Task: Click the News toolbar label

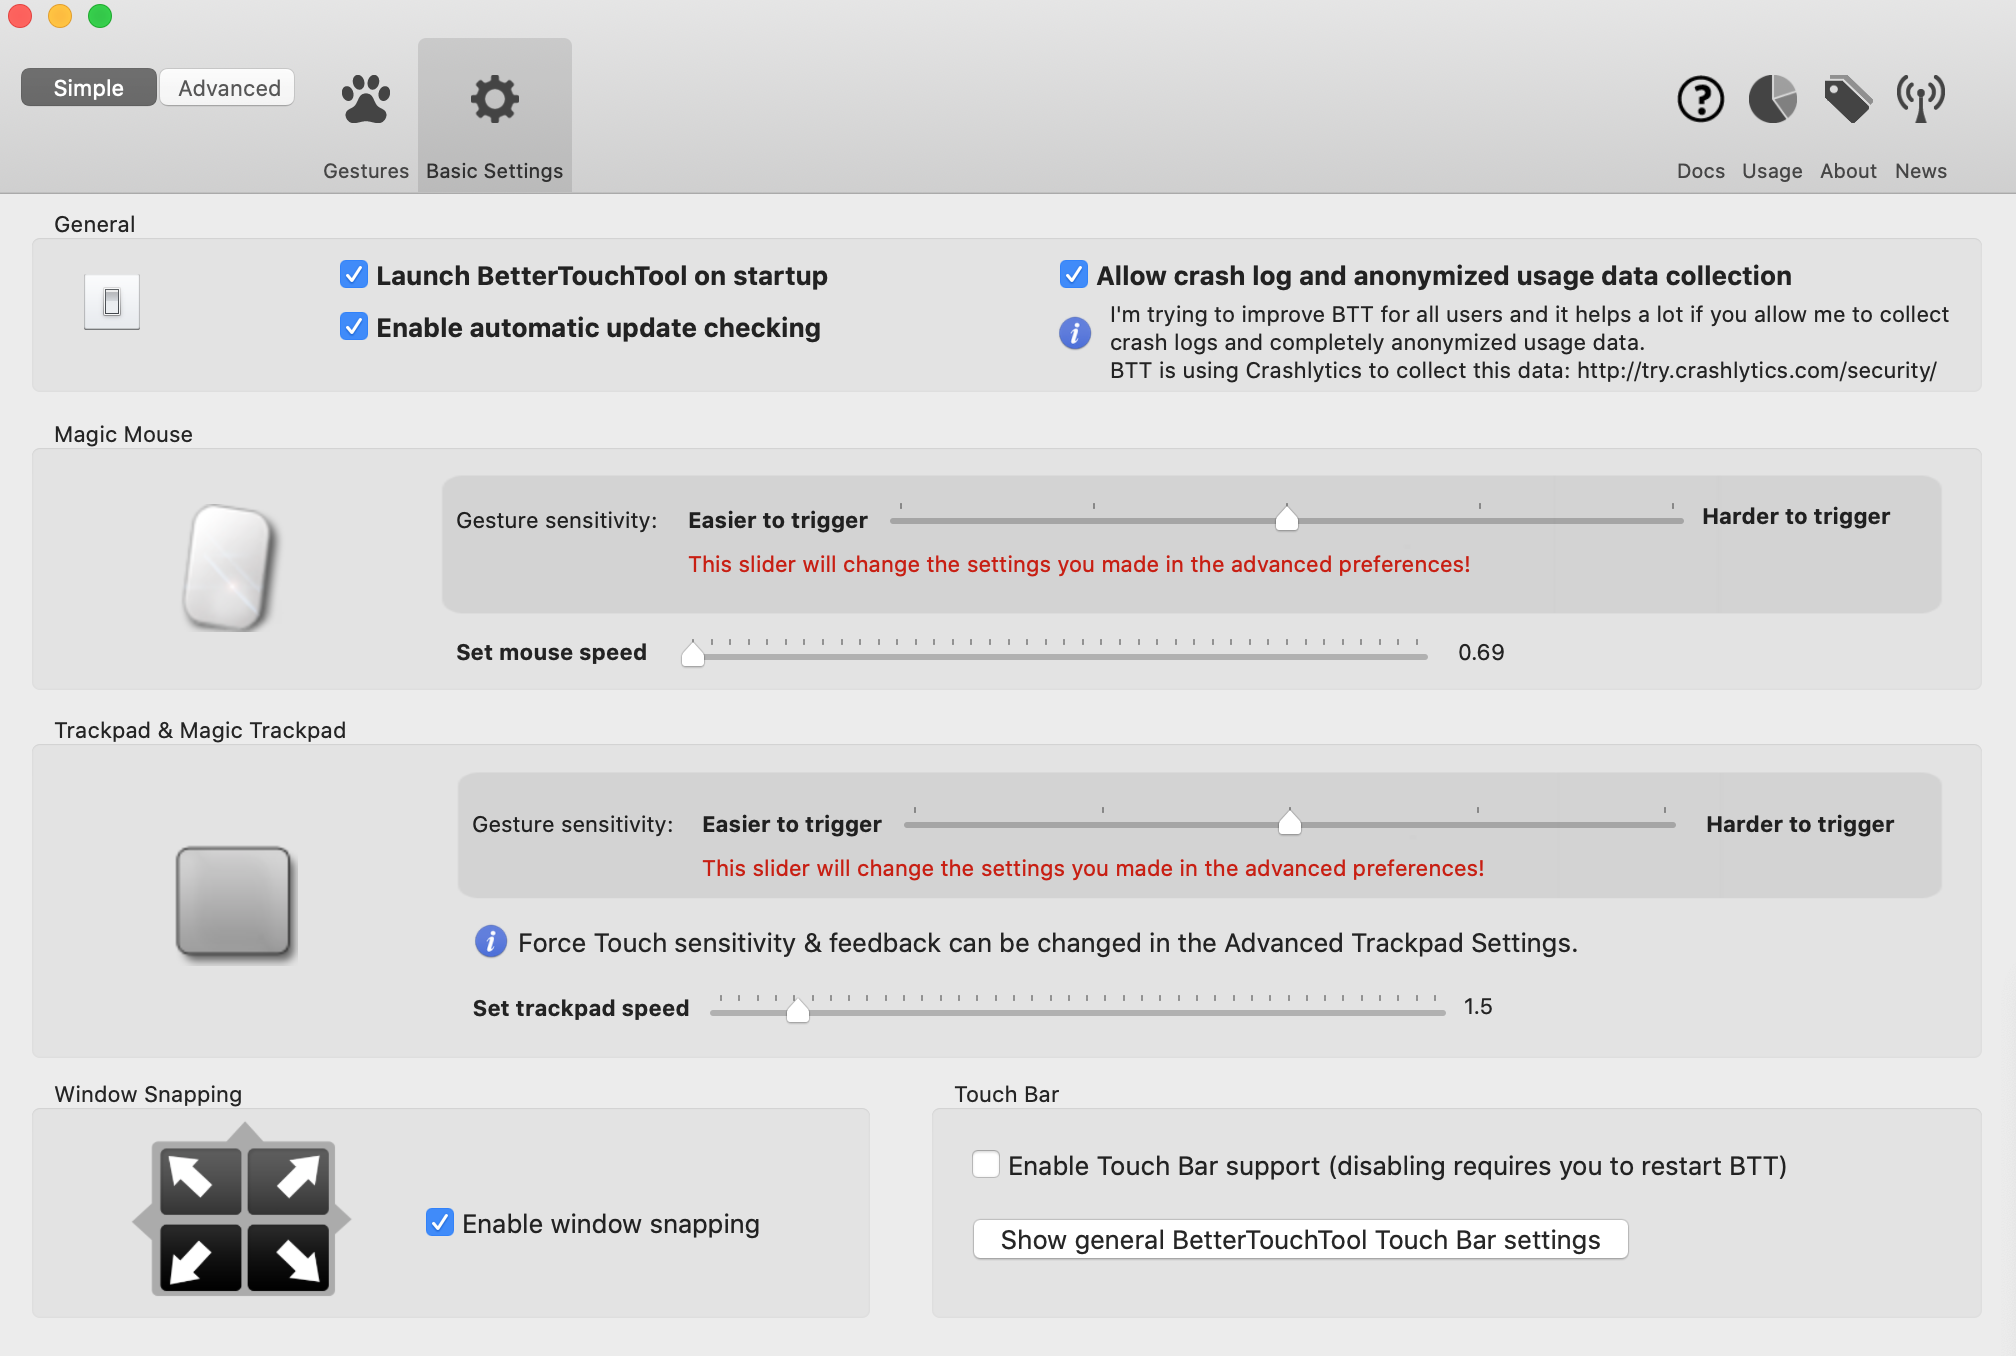Action: click(x=1921, y=171)
